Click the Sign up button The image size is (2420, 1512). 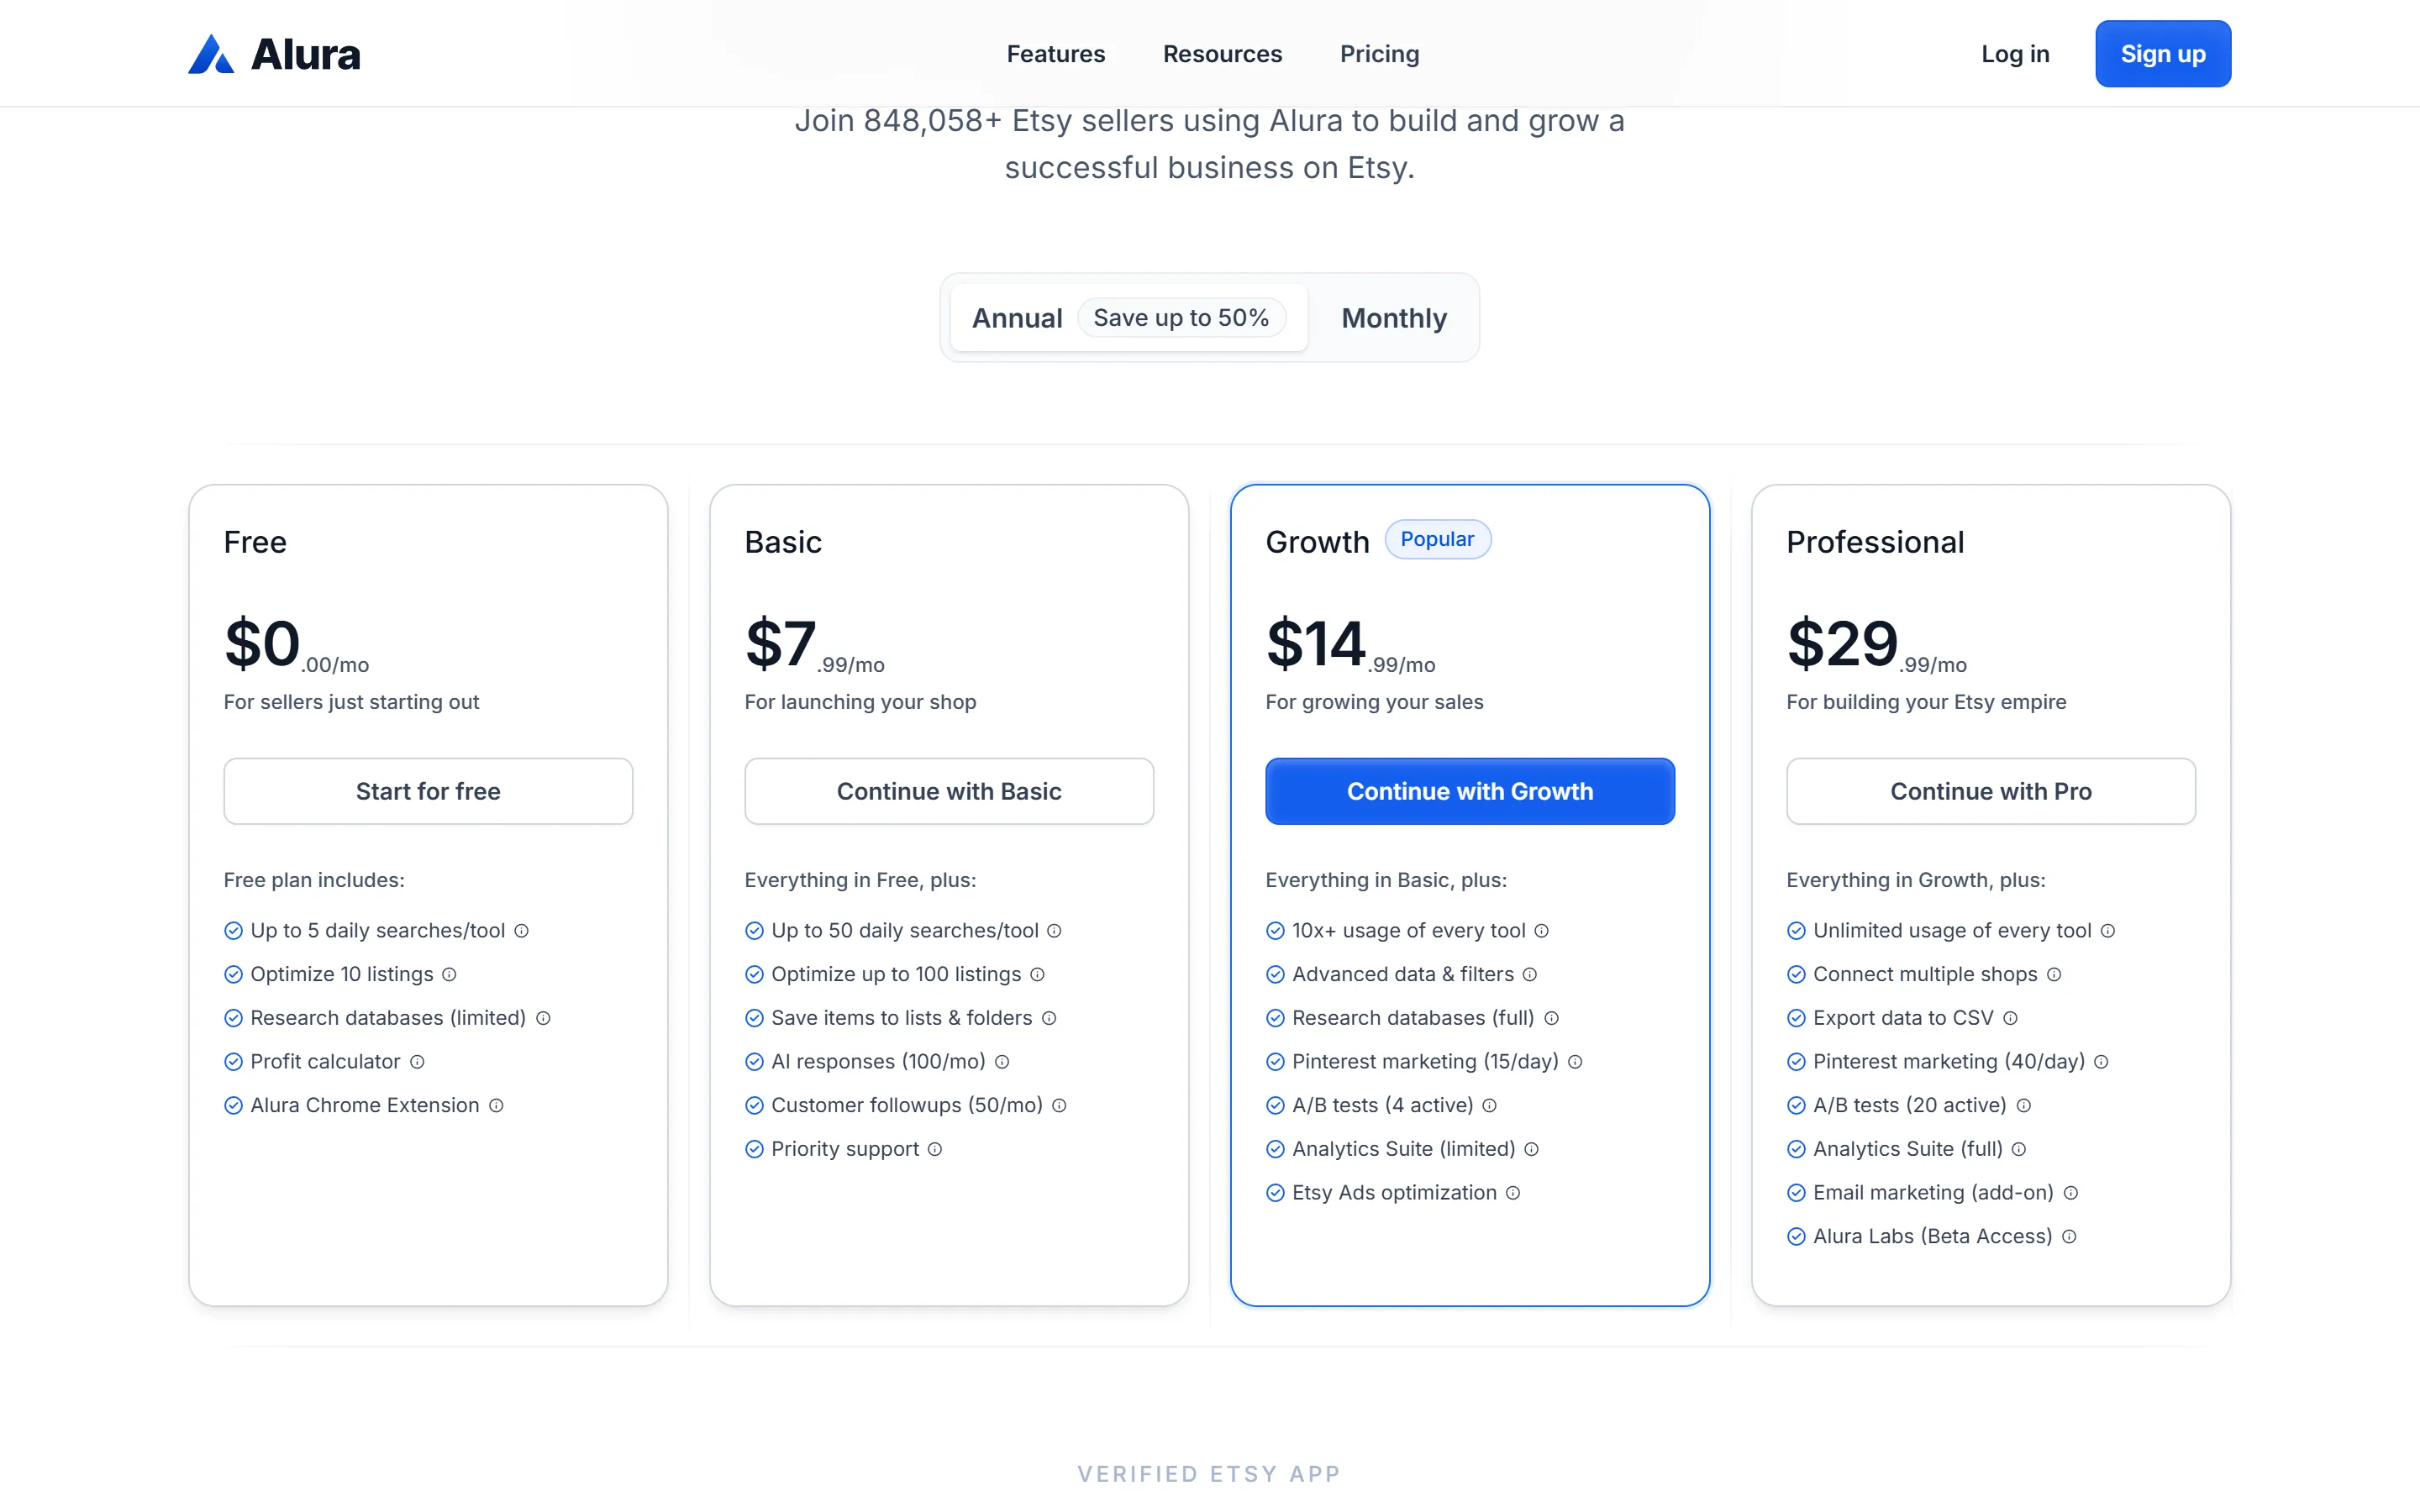tap(2163, 54)
